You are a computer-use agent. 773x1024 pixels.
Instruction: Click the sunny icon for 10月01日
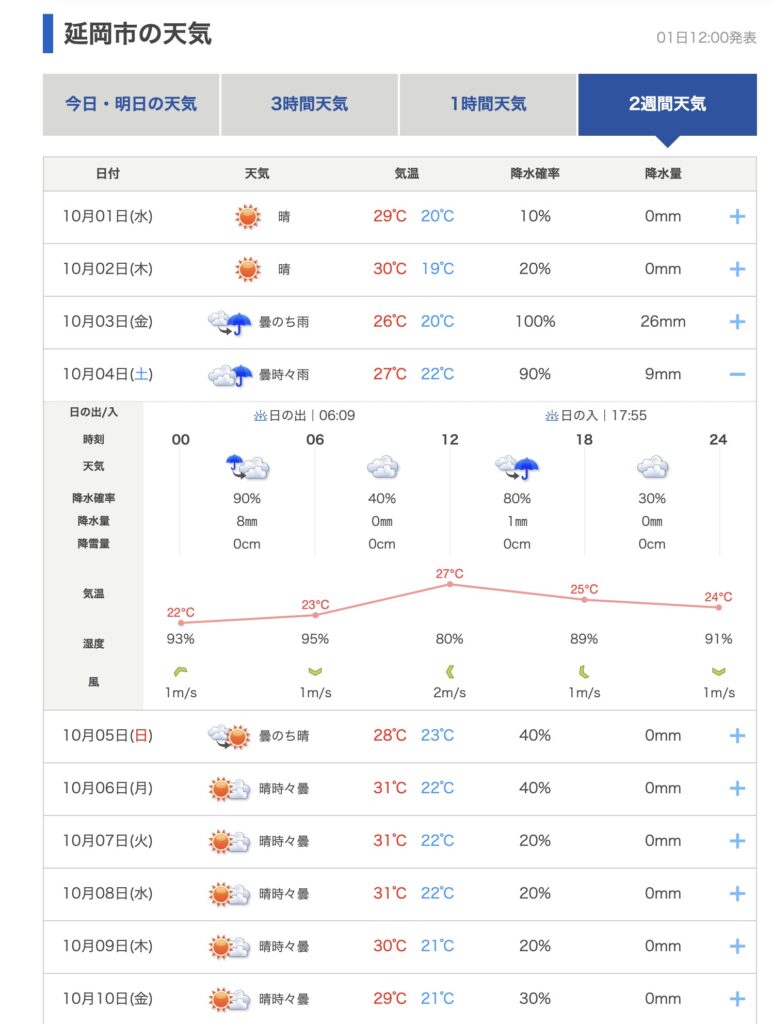click(247, 216)
